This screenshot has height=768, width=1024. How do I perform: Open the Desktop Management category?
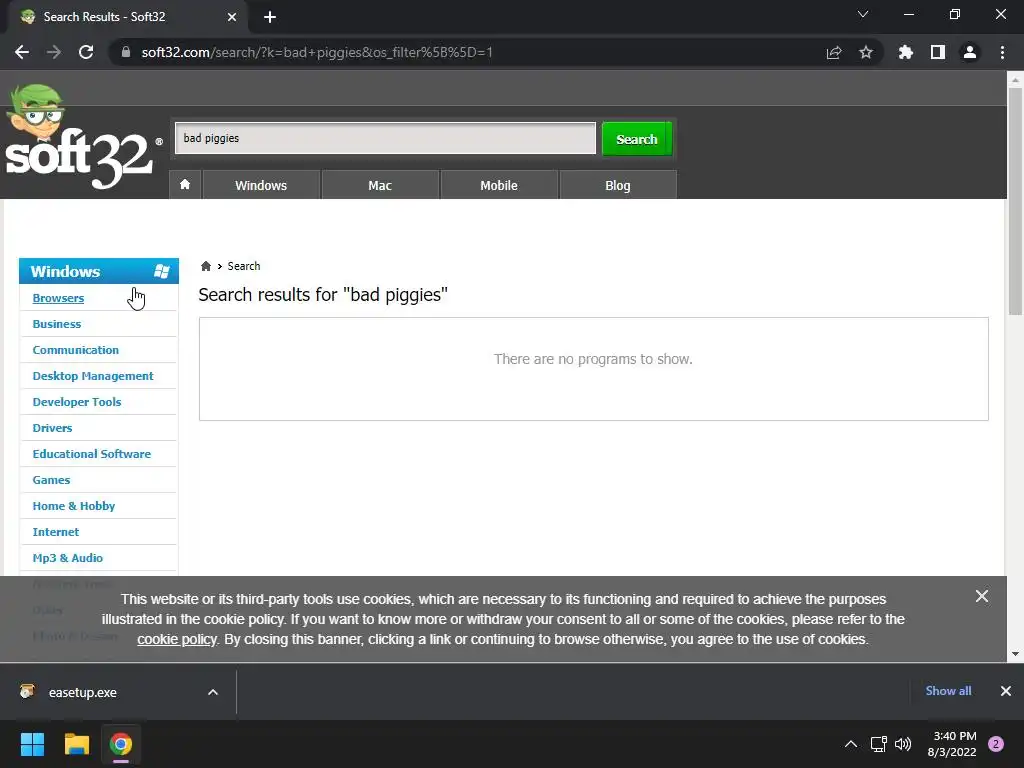point(93,376)
